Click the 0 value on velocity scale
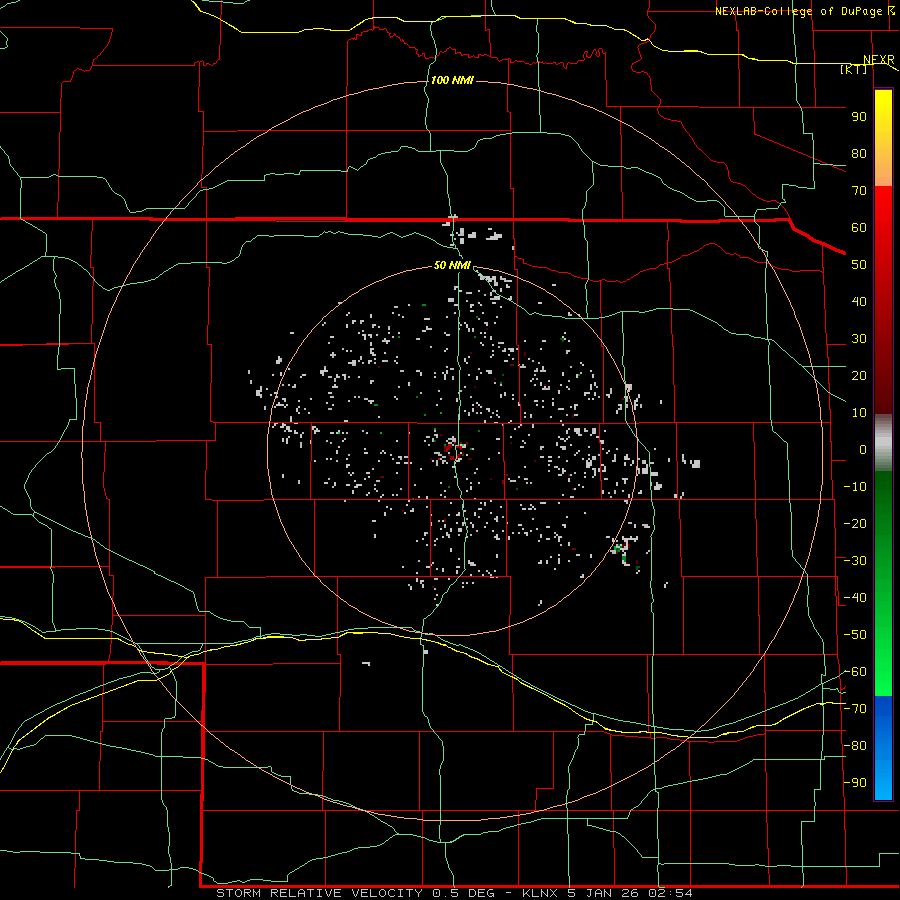 pyautogui.click(x=863, y=450)
